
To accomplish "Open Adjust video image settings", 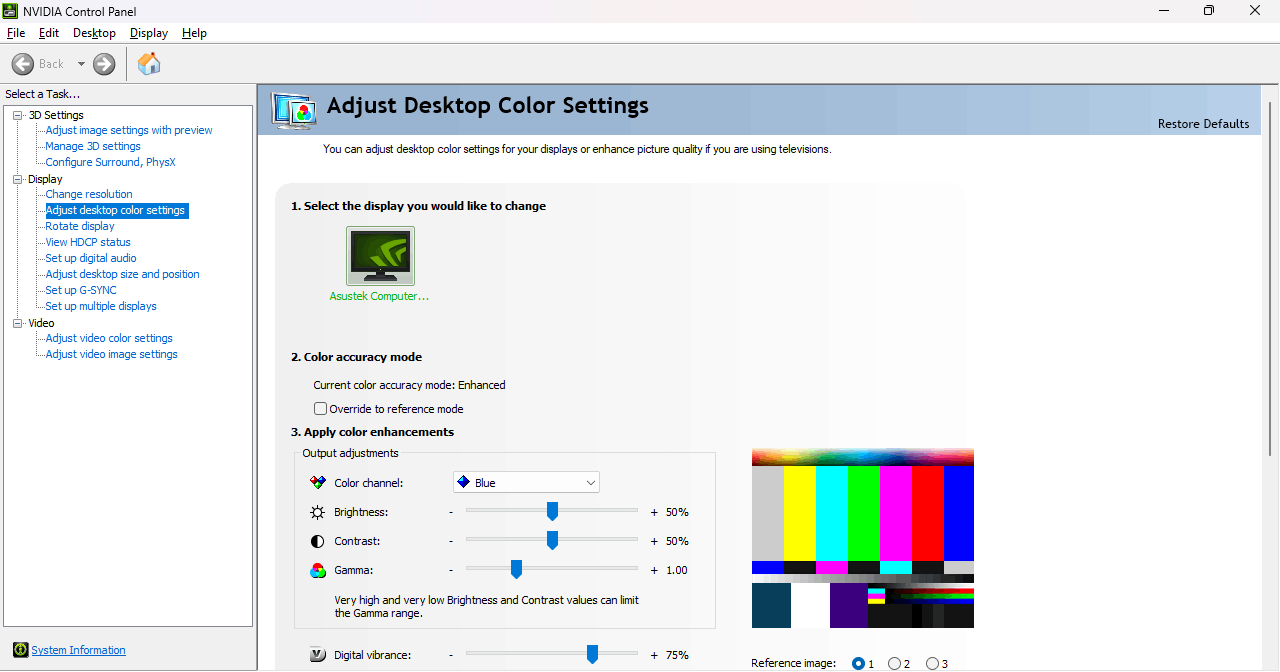I will point(111,354).
